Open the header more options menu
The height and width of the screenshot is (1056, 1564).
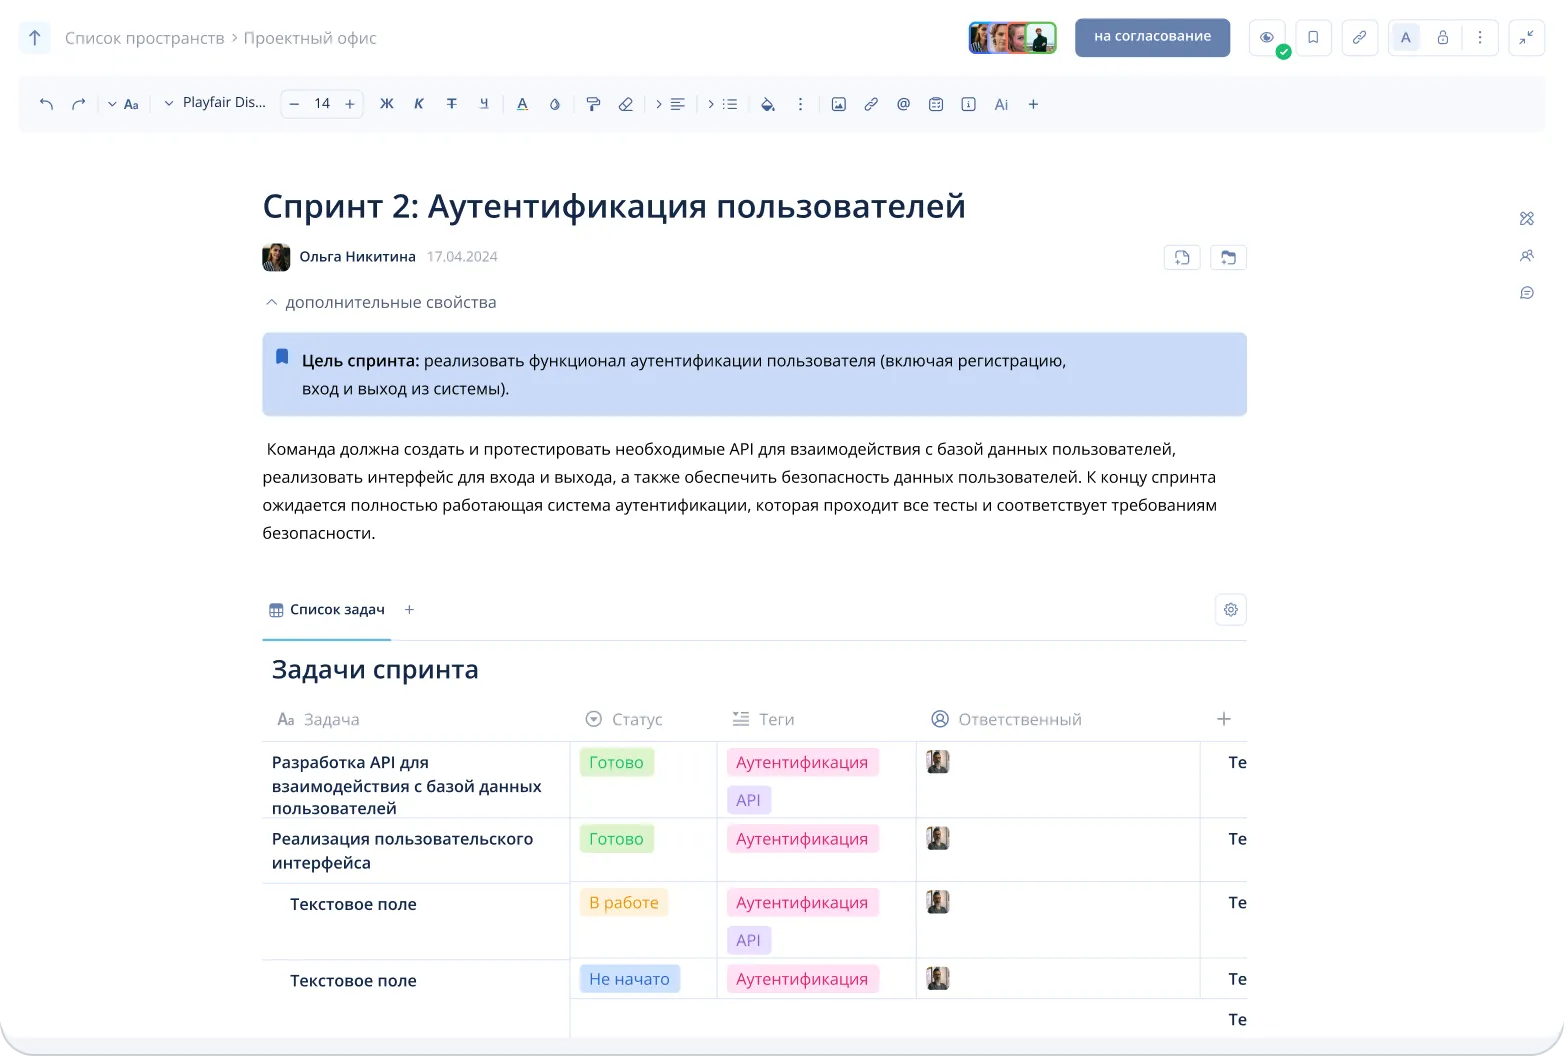1480,38
